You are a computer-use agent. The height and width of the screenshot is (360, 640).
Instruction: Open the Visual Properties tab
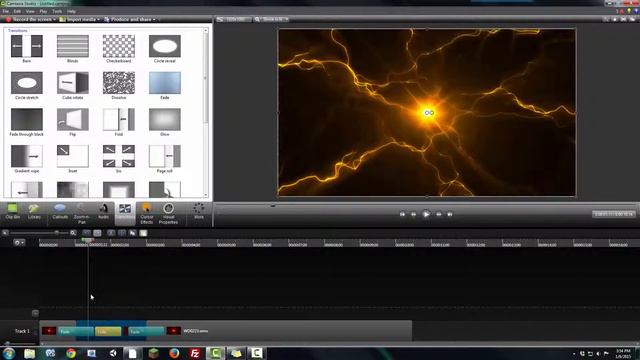[x=168, y=213]
